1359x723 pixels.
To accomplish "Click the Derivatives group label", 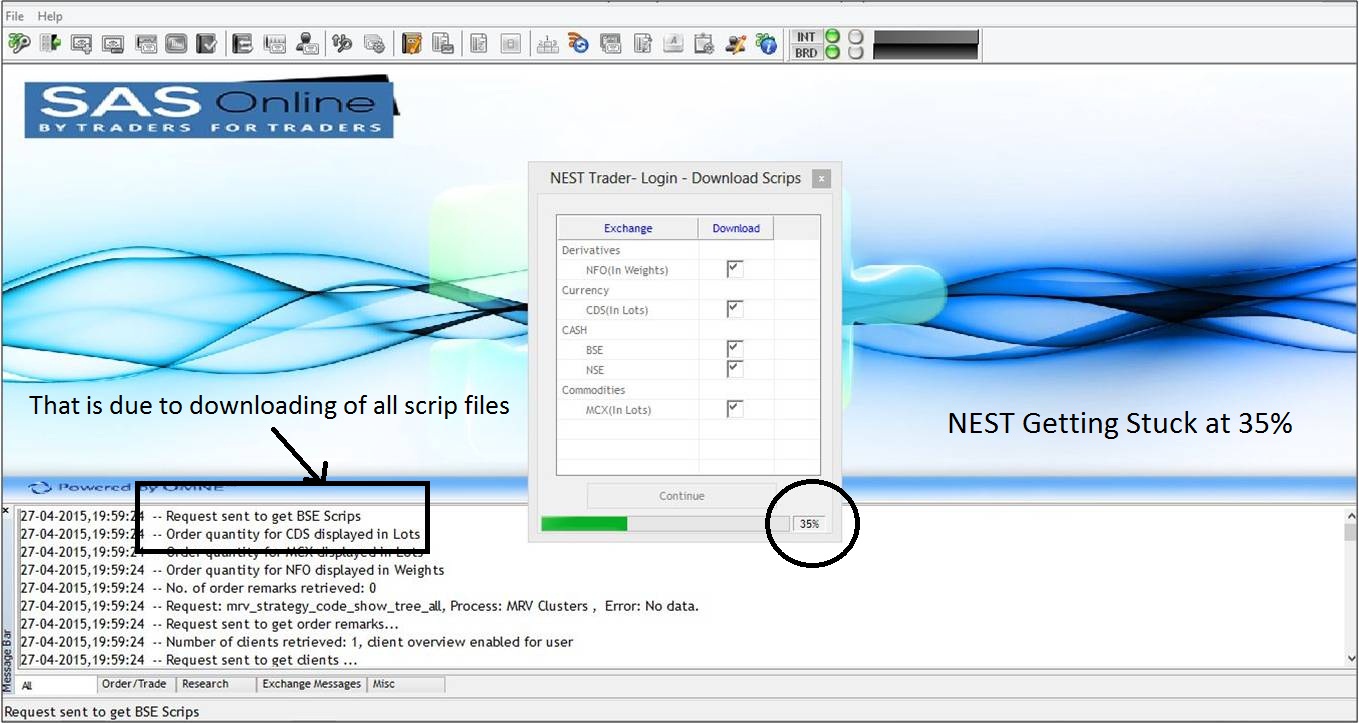I will click(x=591, y=250).
